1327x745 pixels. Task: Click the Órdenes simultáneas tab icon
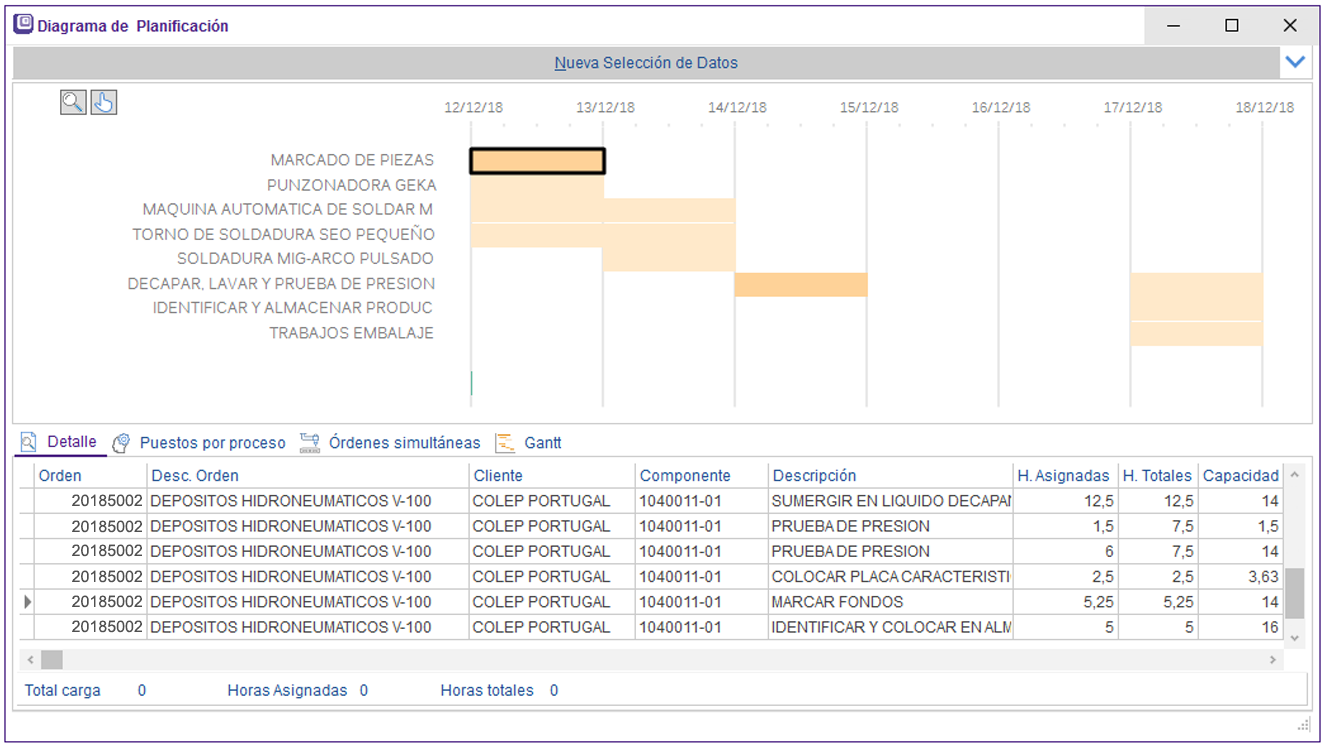pos(309,443)
